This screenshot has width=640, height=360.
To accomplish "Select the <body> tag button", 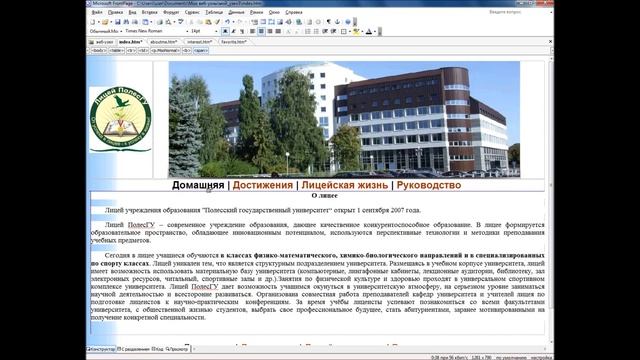I will (99, 51).
